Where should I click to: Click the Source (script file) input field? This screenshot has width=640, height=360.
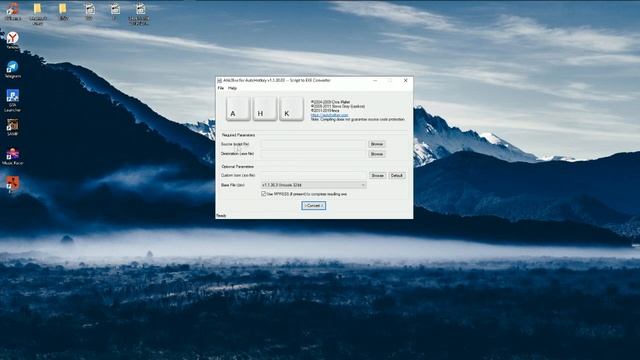coord(313,144)
